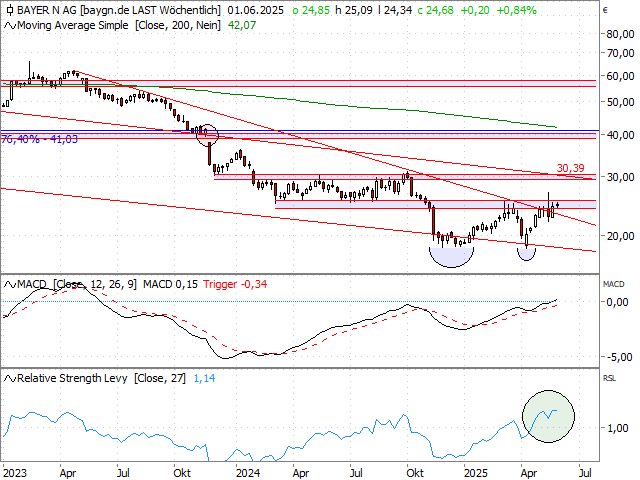Click the 40,00 price axis label

click(x=620, y=135)
